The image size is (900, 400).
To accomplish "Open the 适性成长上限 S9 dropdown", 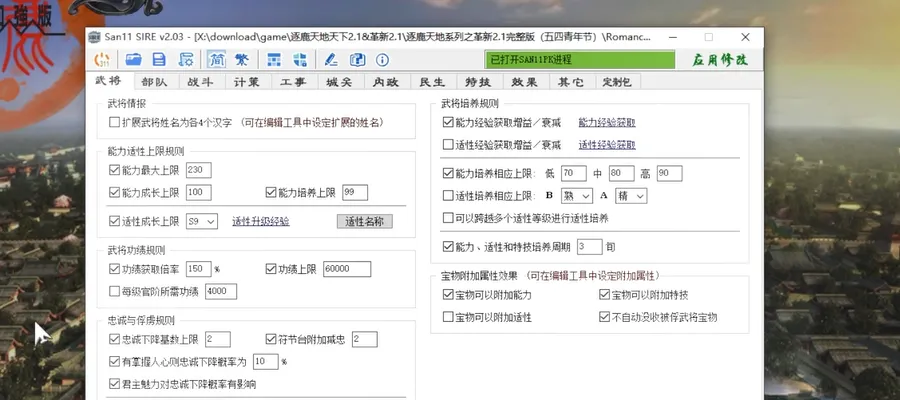I will coord(202,221).
